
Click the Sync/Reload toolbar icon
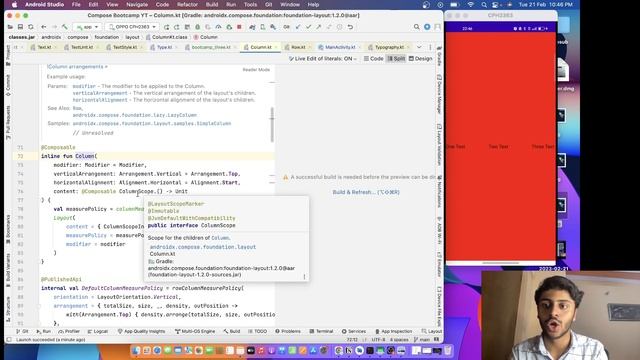tap(31, 27)
